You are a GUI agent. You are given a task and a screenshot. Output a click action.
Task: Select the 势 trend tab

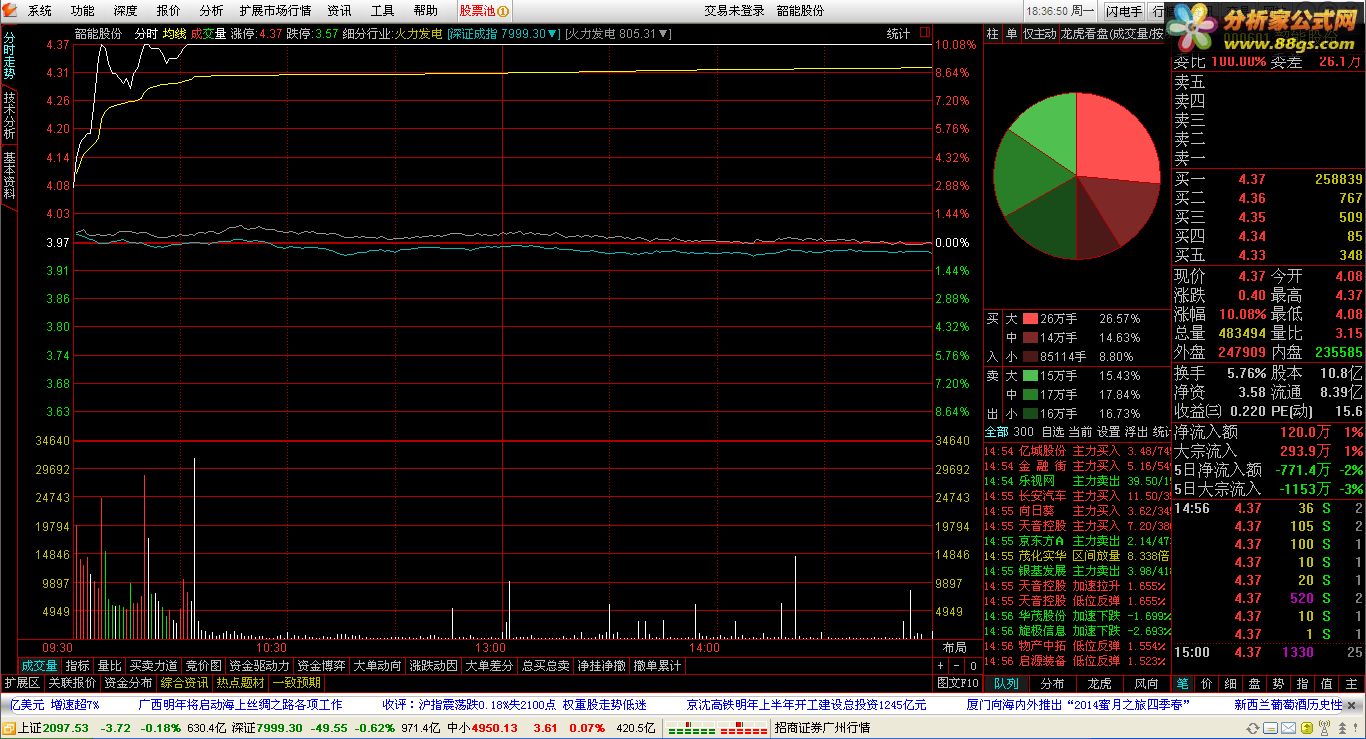coord(1278,684)
